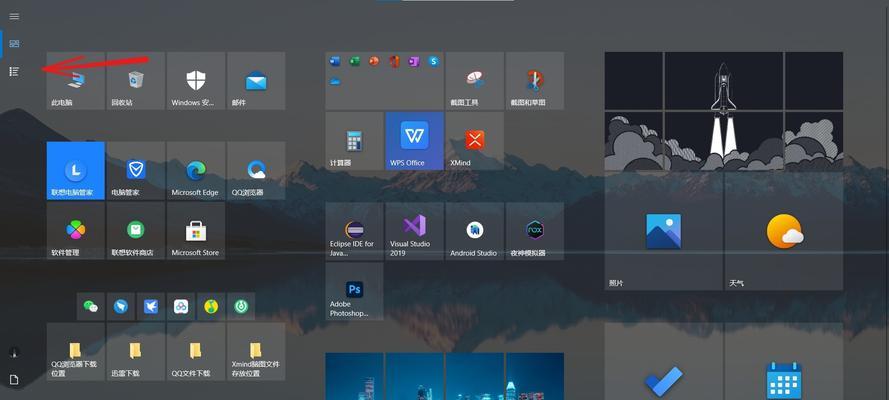Launch the Eclipse IDE for Java tile
Image resolution: width=889 pixels, height=400 pixels.
354,231
